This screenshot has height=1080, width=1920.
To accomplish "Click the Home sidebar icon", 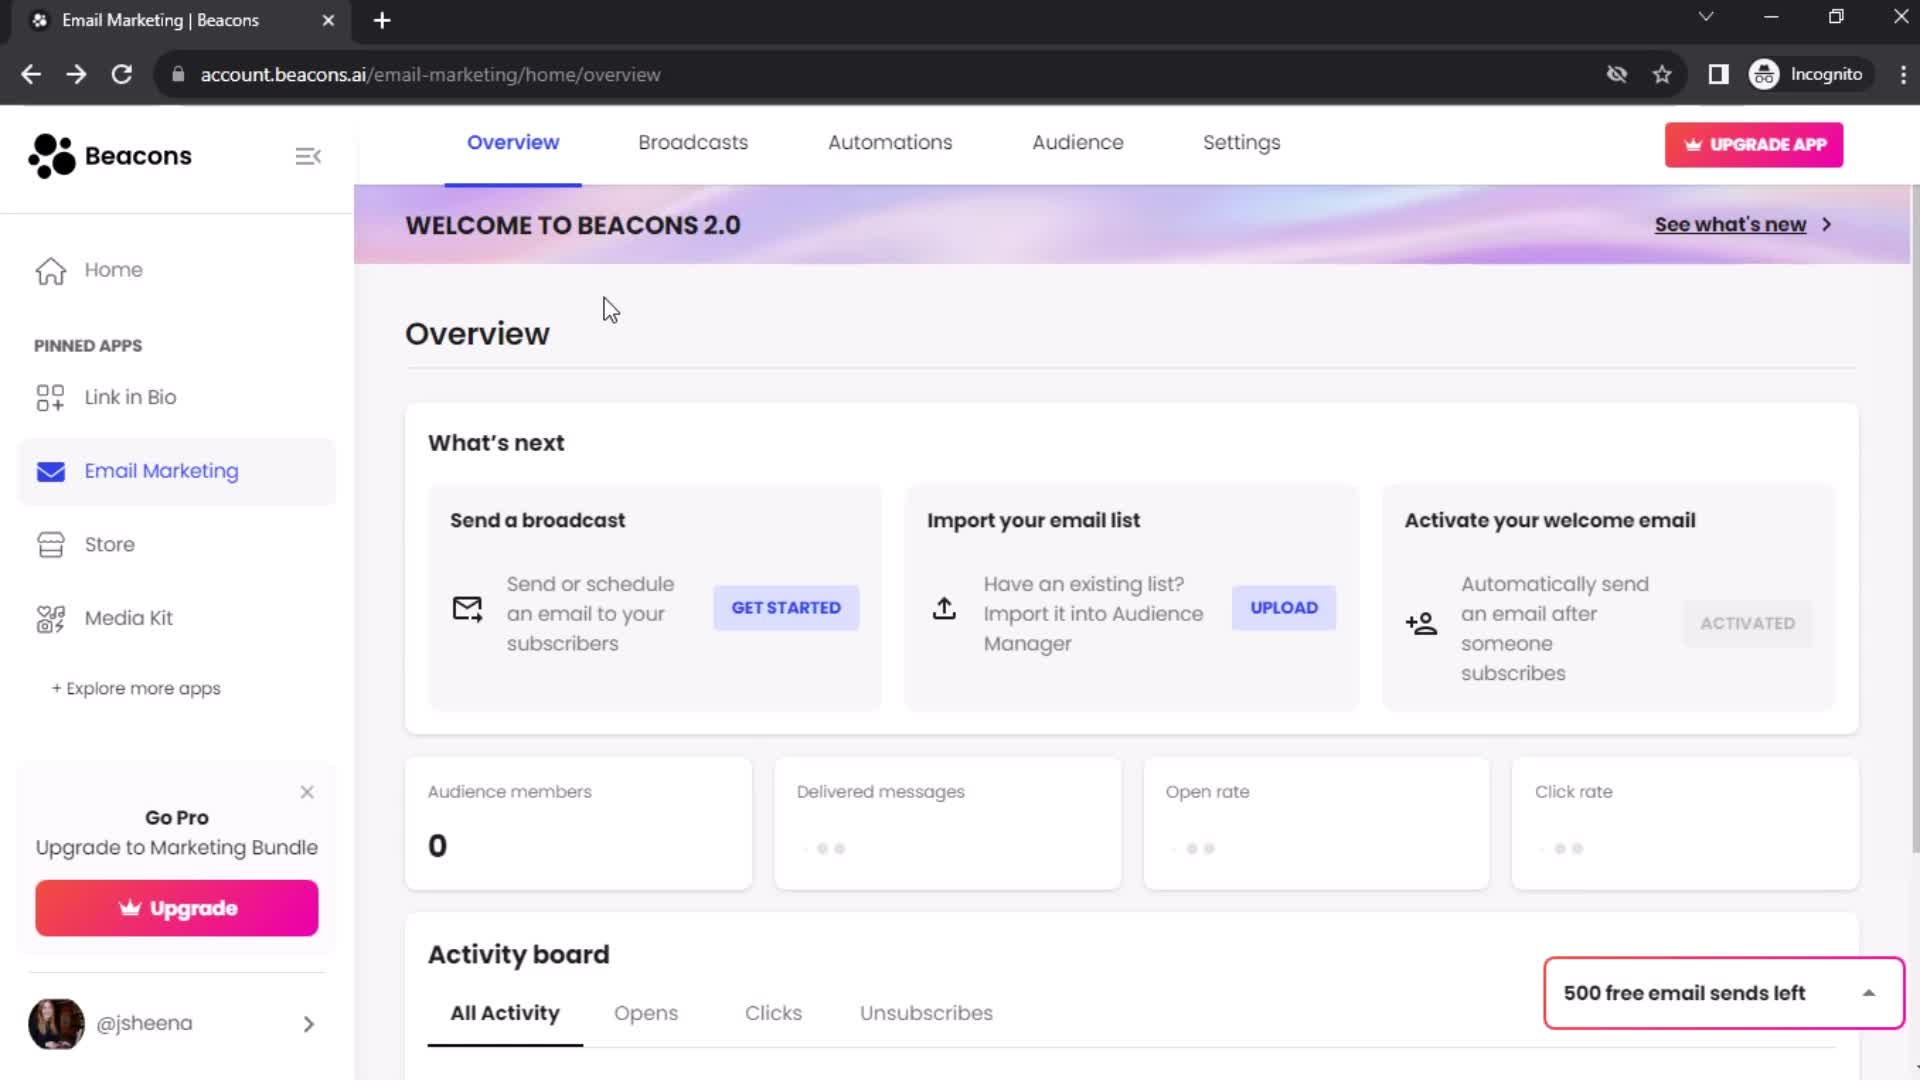I will click(x=50, y=269).
